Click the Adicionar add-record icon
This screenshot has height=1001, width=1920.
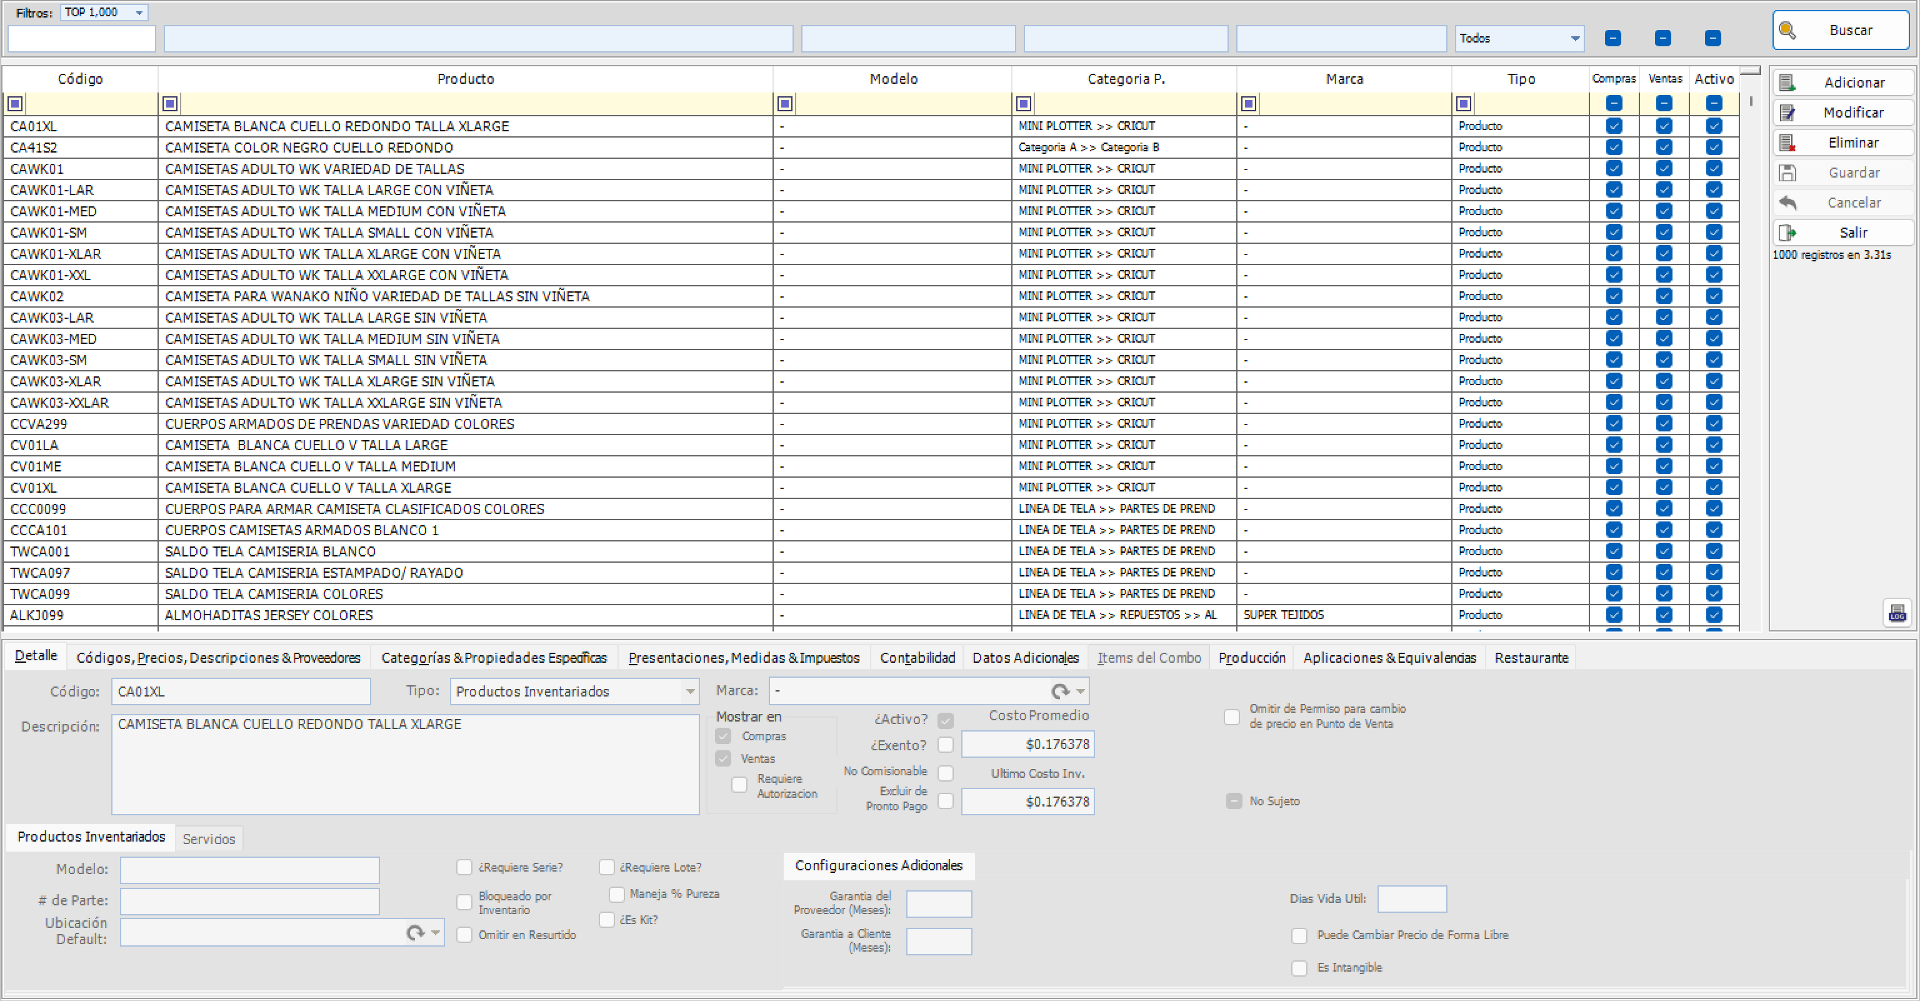(1787, 83)
